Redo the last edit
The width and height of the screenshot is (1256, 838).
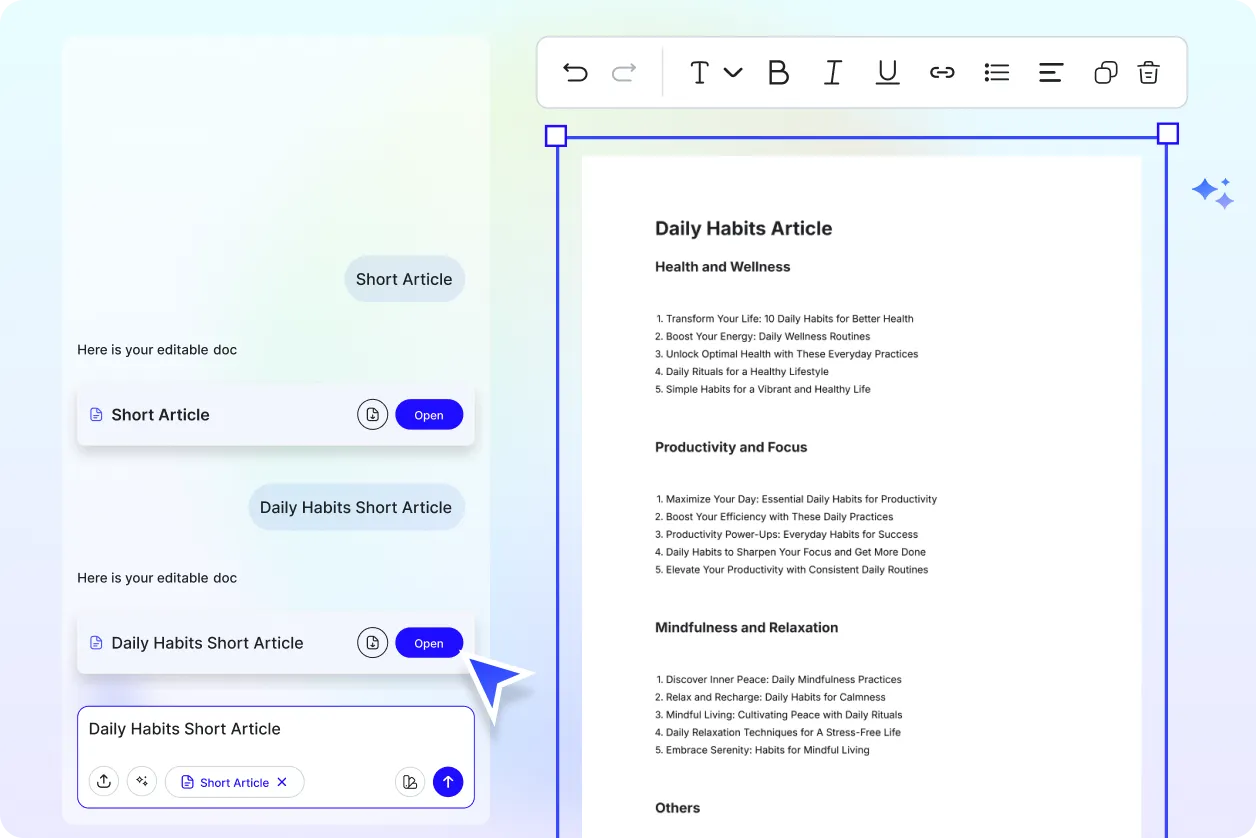click(623, 72)
